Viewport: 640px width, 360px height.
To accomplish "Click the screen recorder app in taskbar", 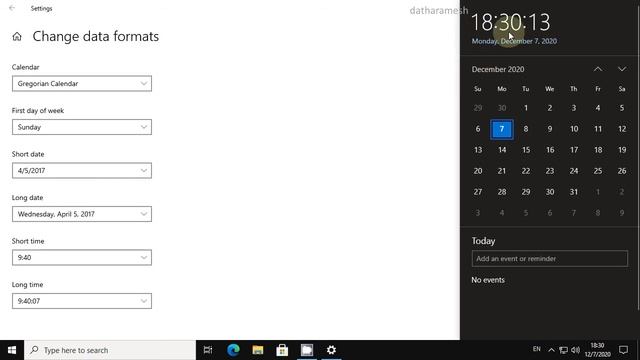I will [307, 350].
